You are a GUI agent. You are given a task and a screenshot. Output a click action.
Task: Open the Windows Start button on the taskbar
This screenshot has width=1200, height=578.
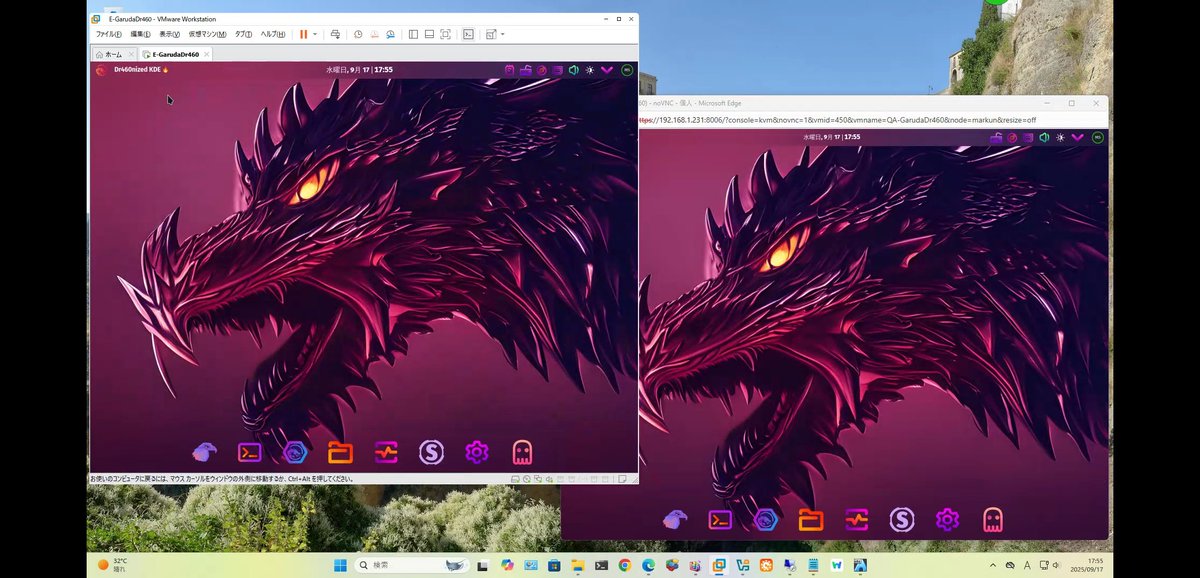tap(340, 565)
